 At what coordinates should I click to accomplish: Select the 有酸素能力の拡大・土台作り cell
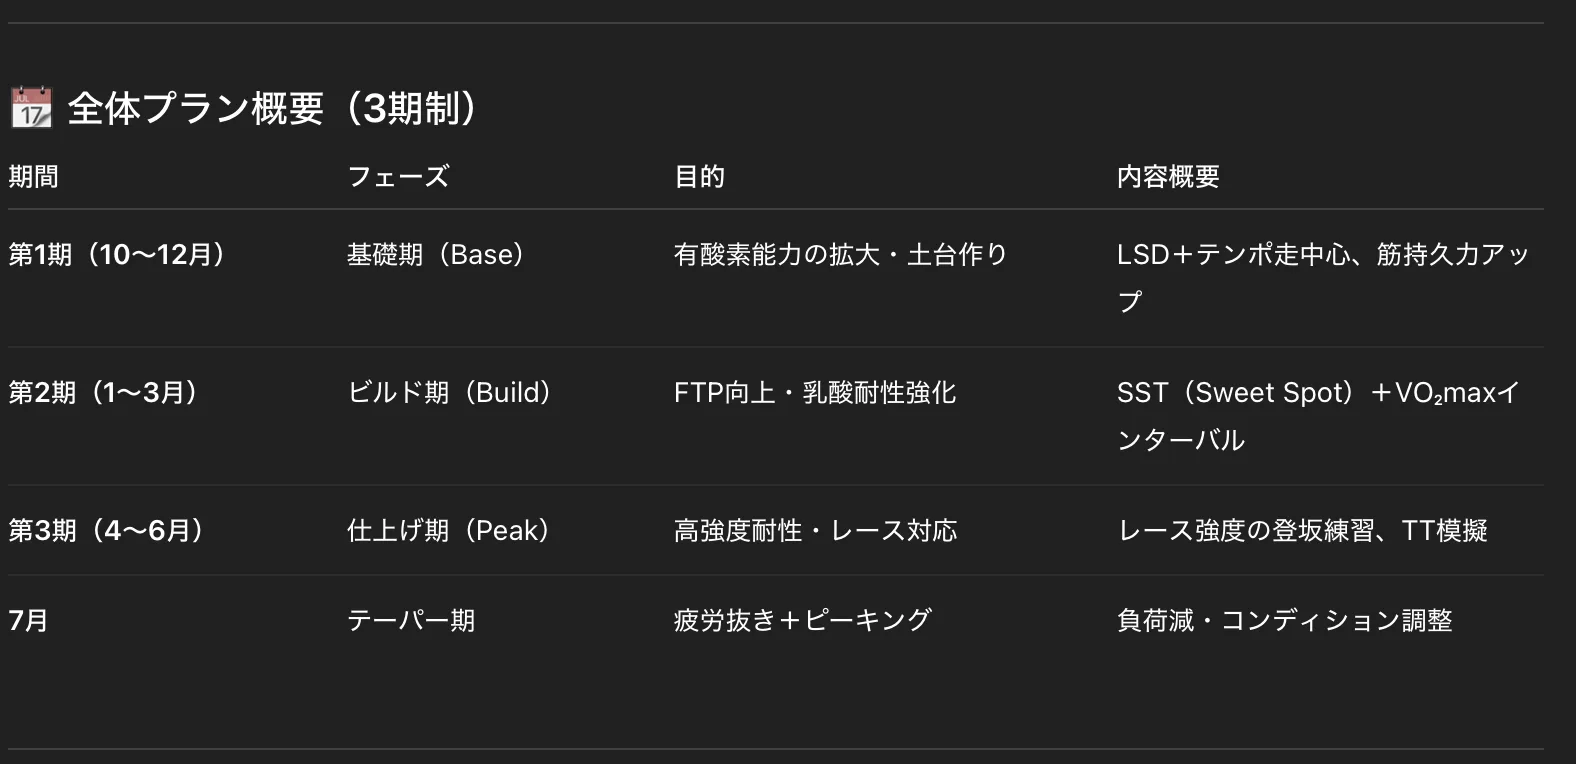click(840, 255)
